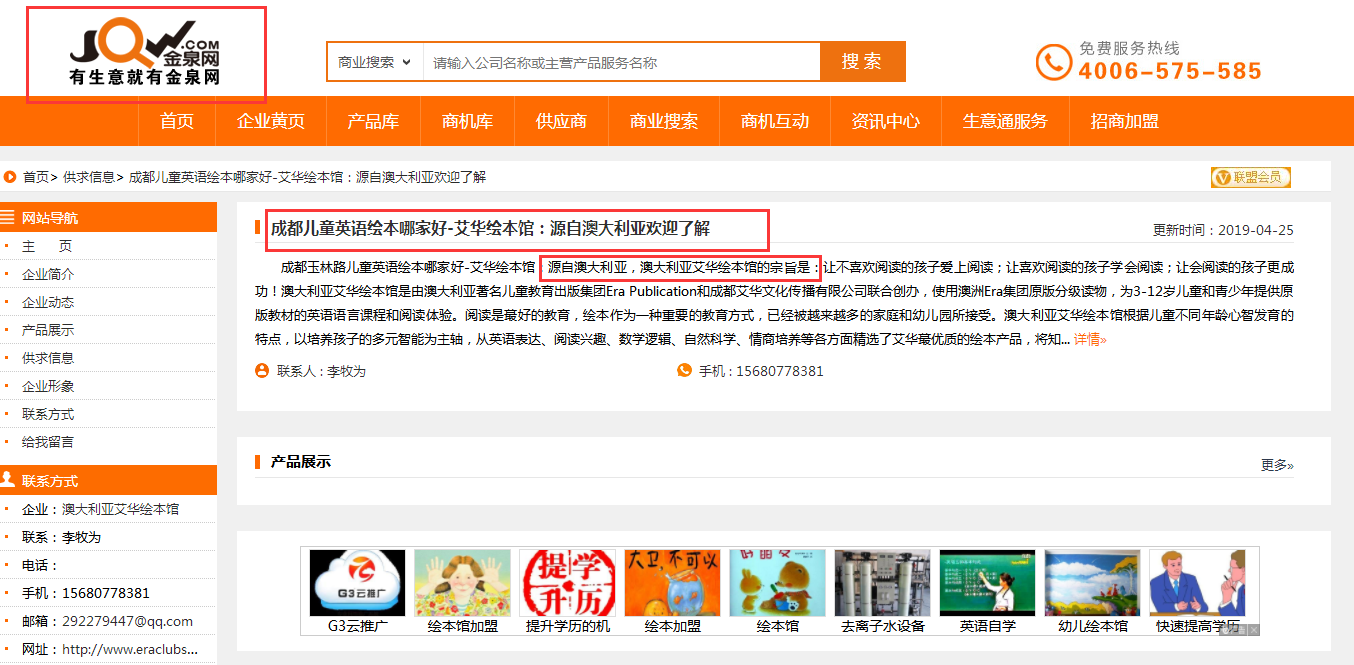Go to 商机库 navigation item
Image resolution: width=1354 pixels, height=665 pixels.
click(467, 121)
